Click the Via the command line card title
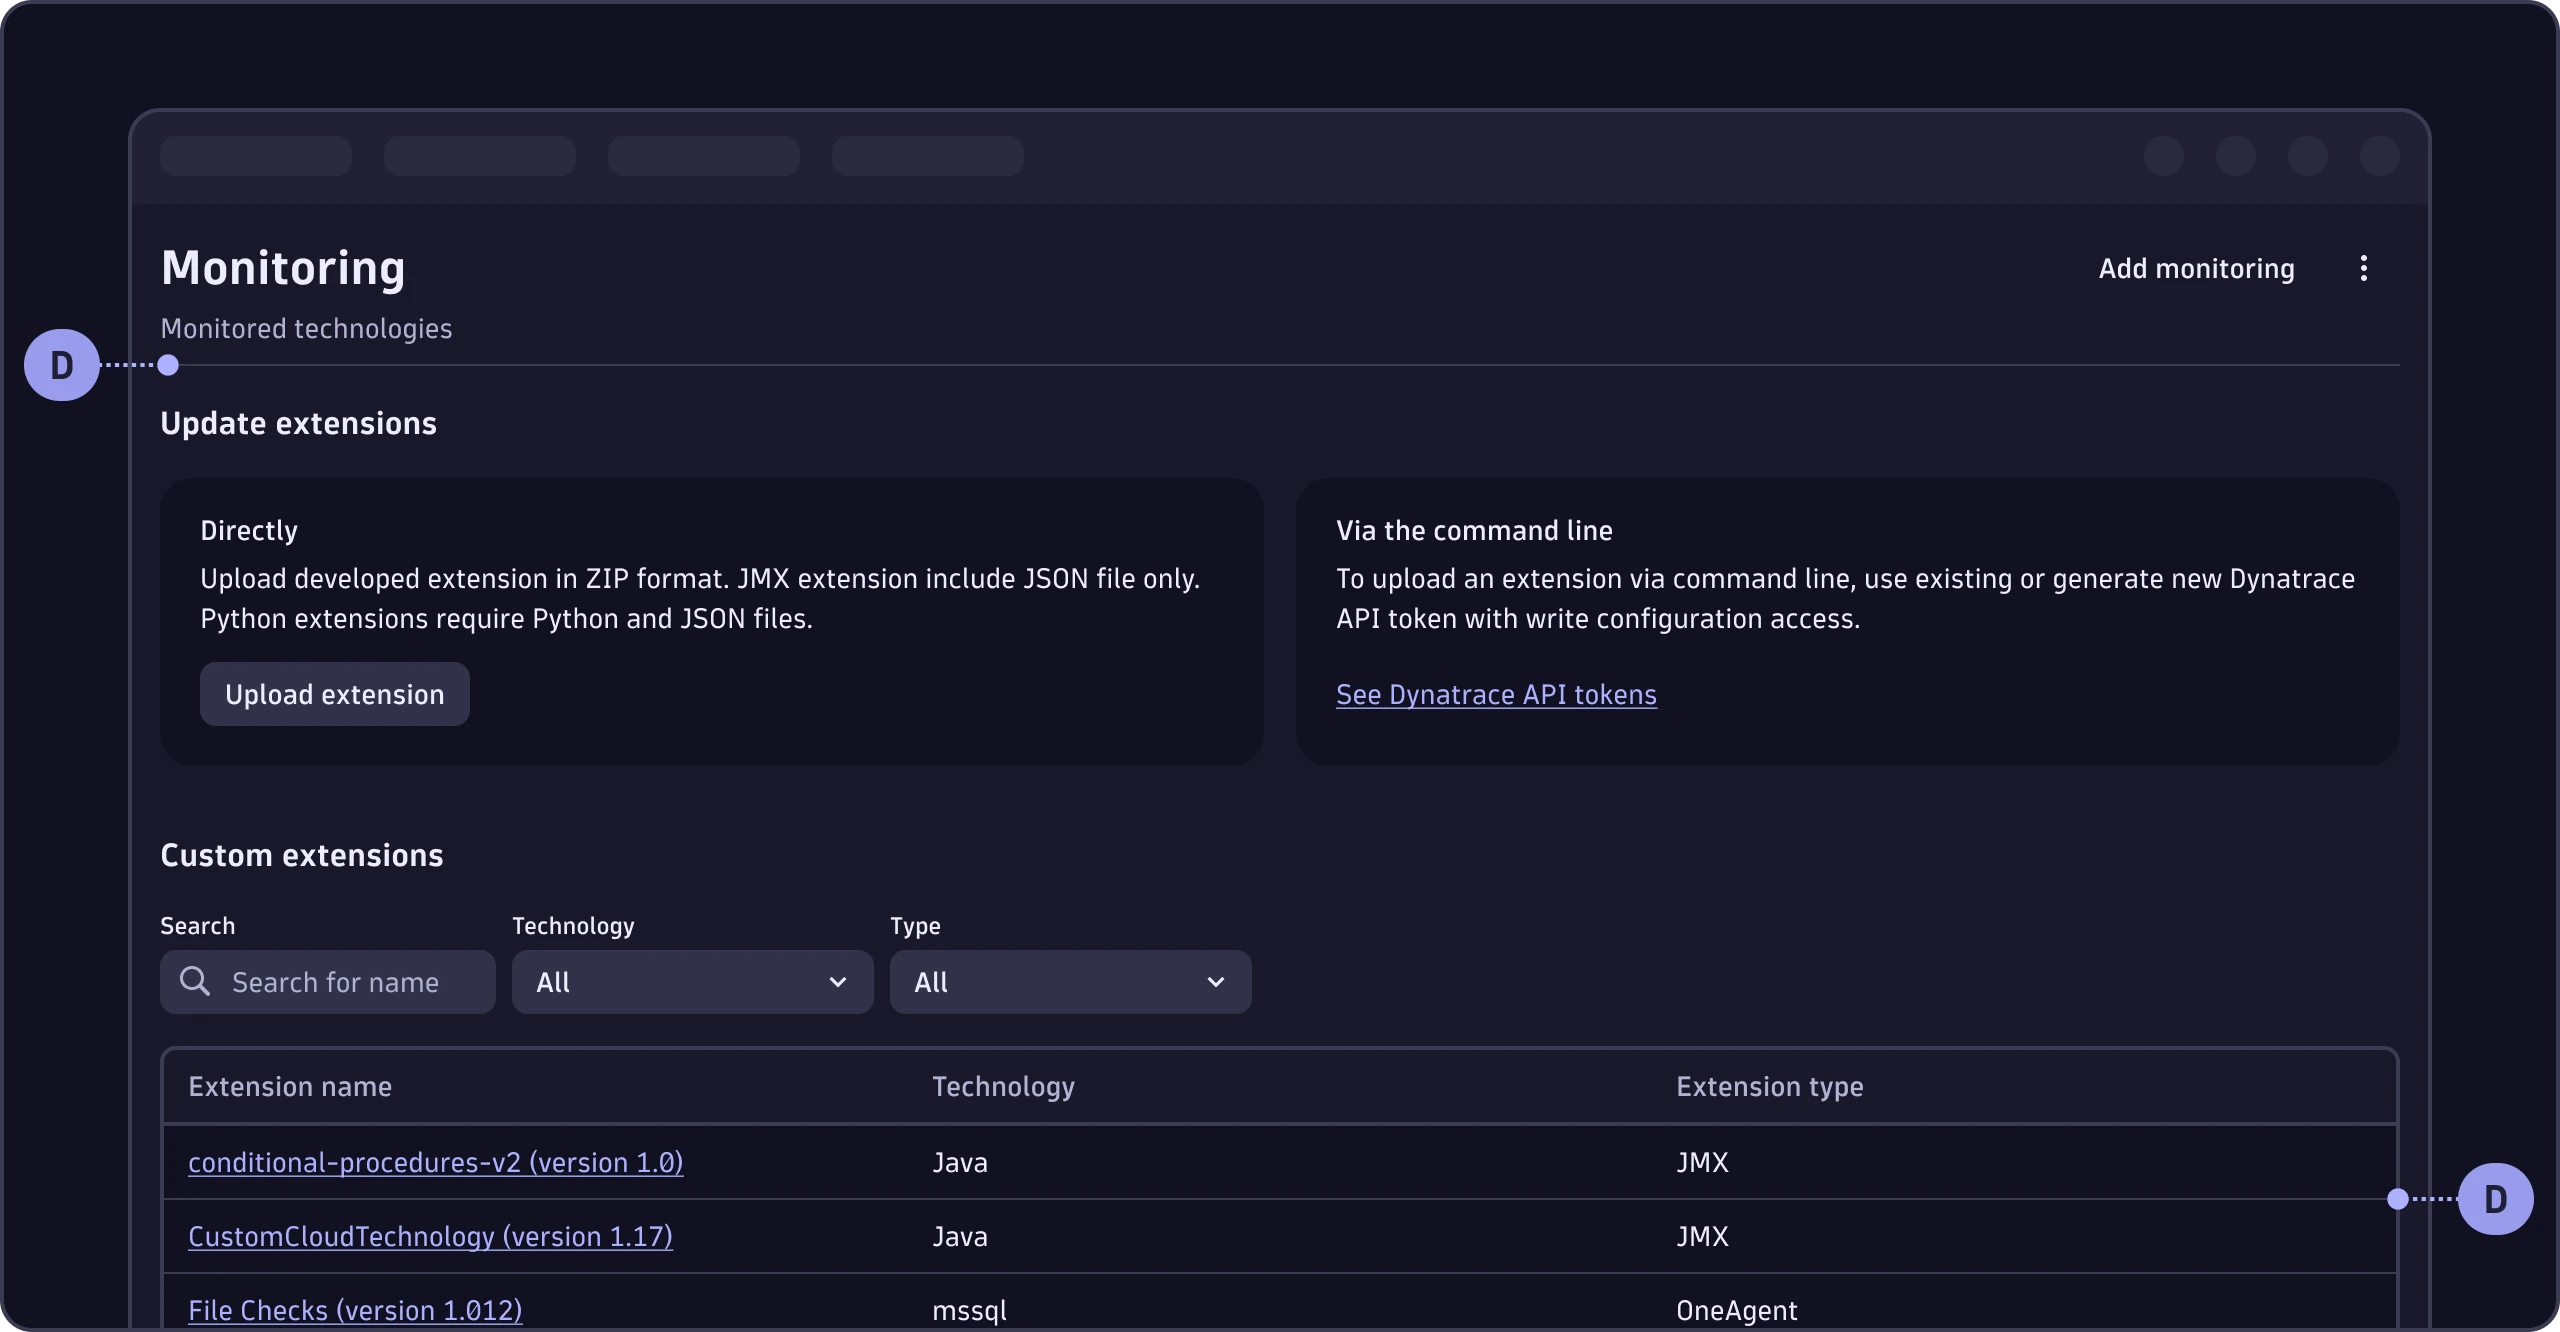This screenshot has height=1332, width=2560. tap(1474, 530)
